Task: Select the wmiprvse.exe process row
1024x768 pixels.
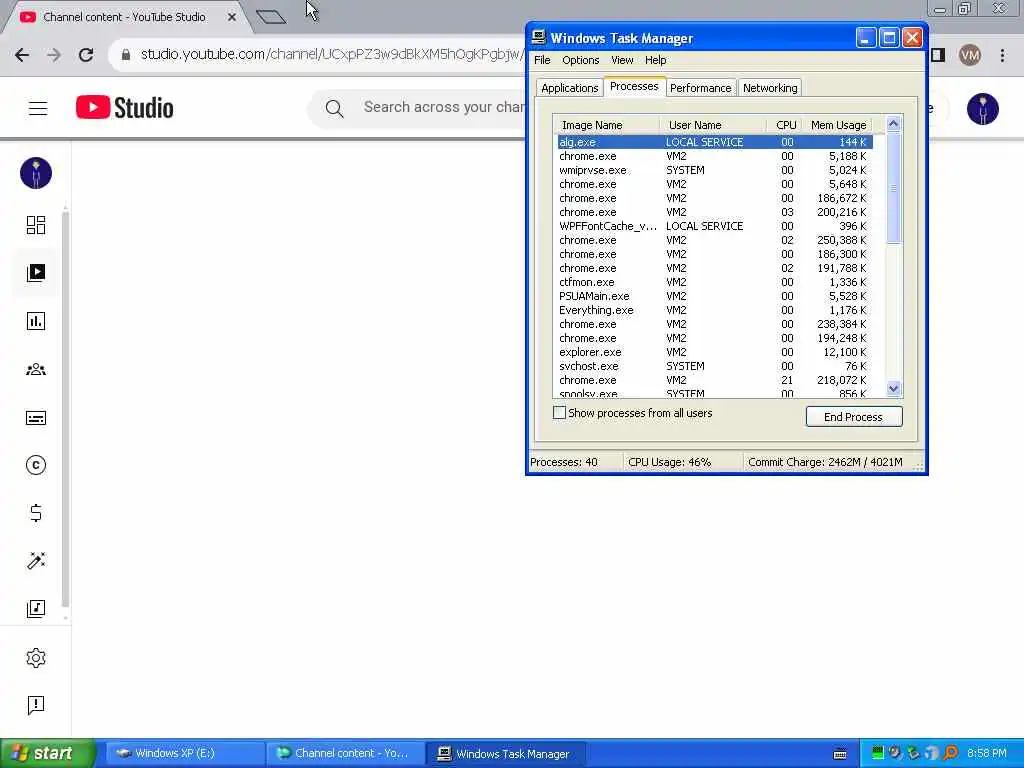Action: [715, 170]
